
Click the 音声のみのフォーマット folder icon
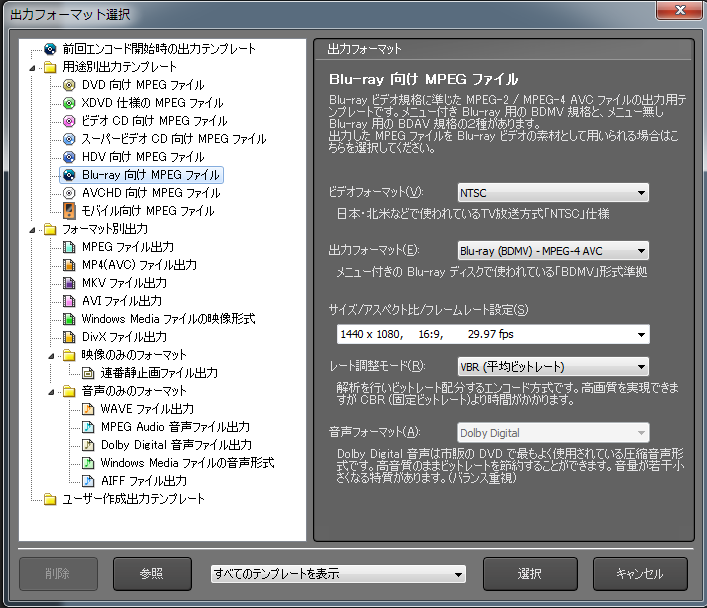69,391
